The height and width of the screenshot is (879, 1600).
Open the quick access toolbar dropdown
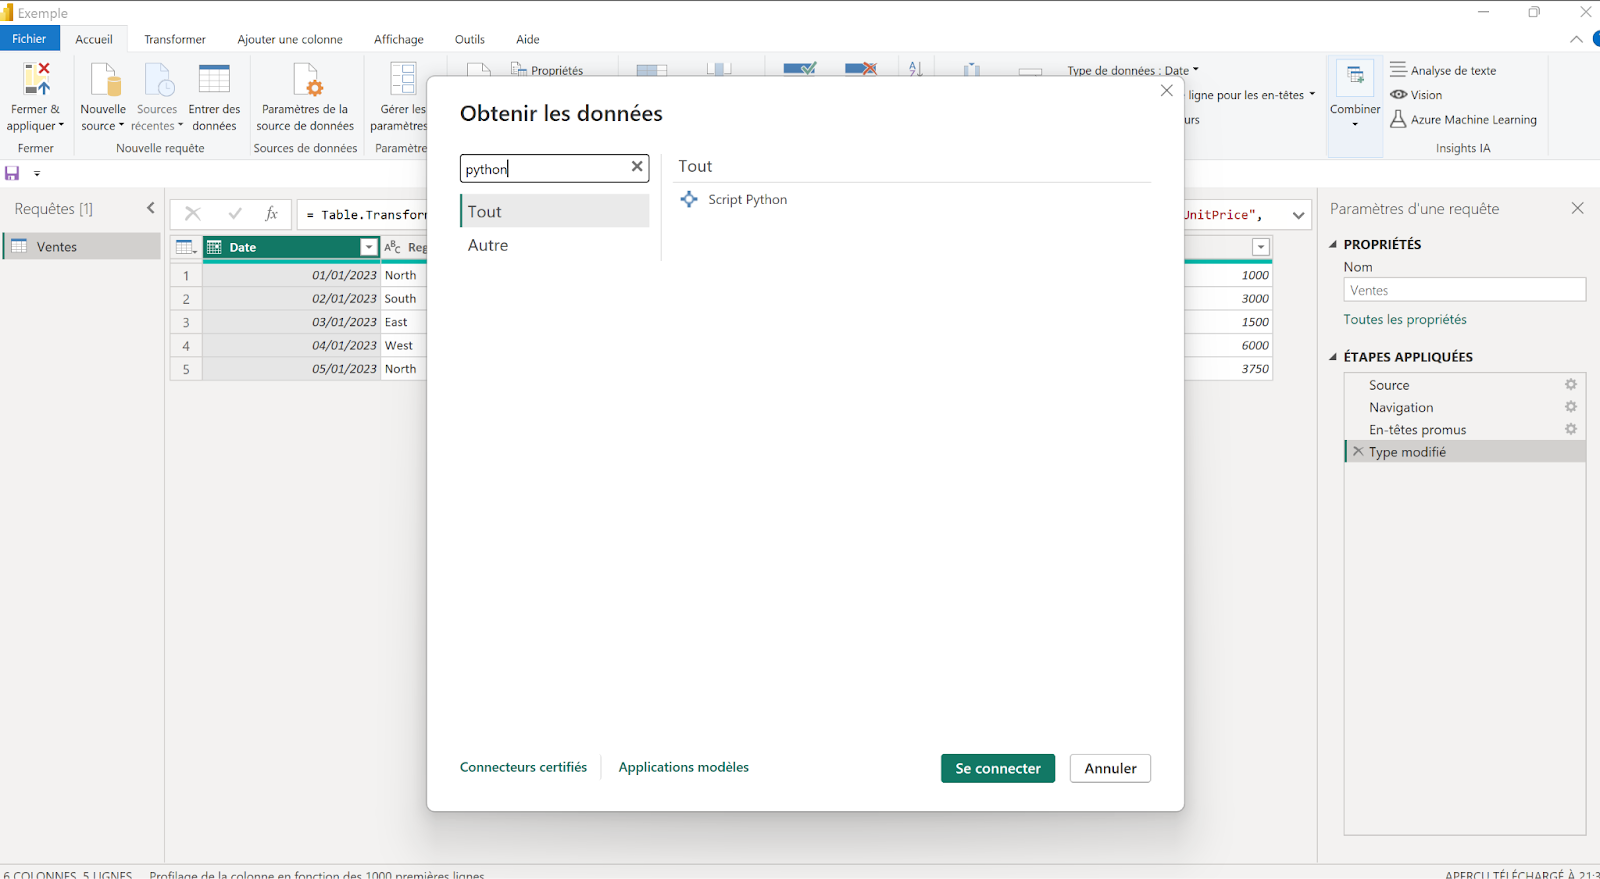click(x=37, y=173)
